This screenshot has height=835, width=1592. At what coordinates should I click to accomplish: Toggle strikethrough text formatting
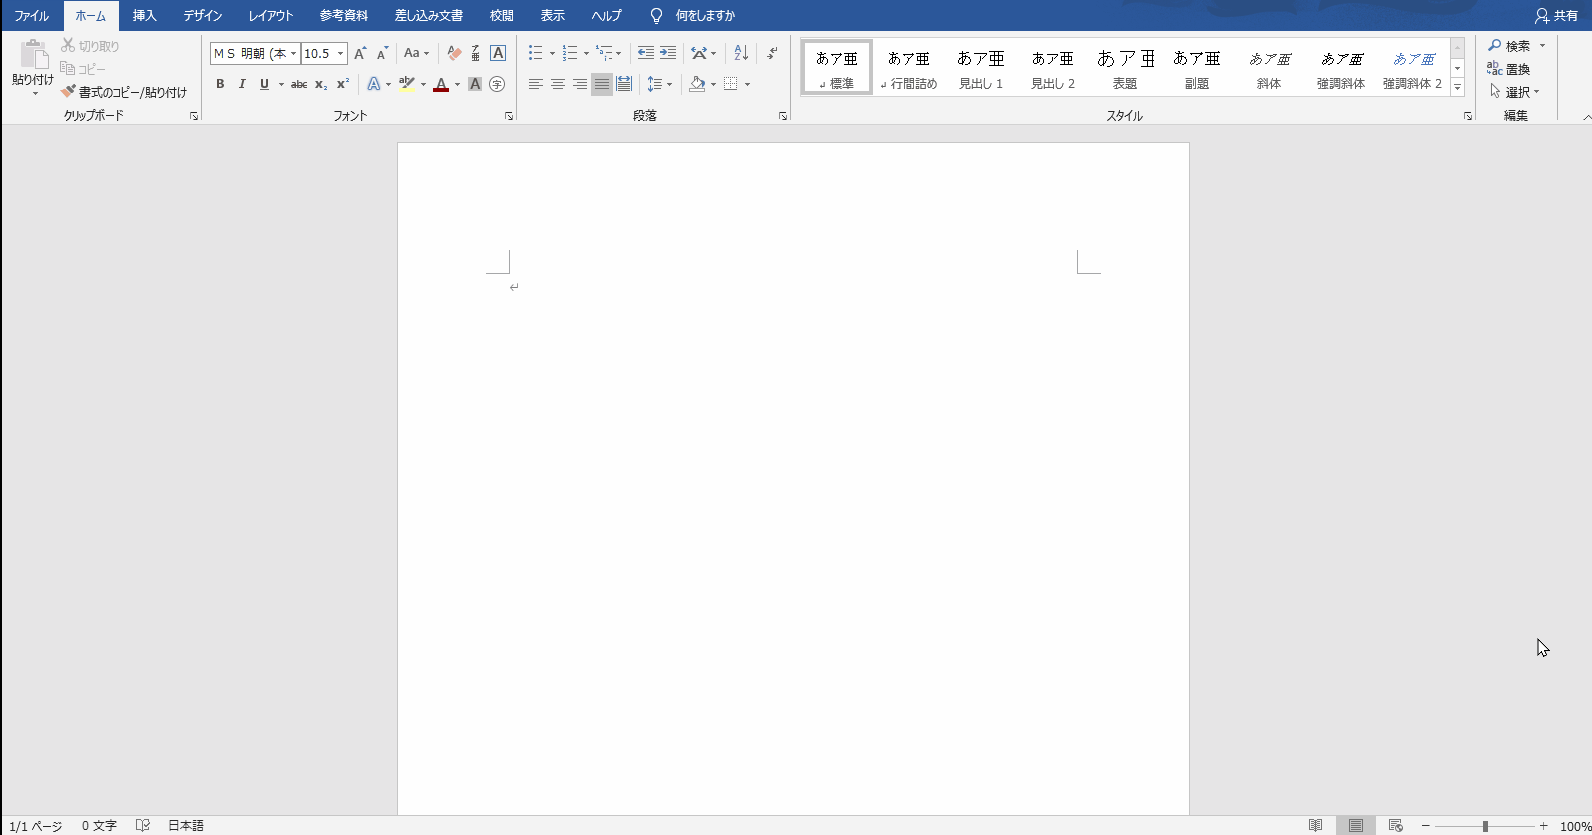[x=299, y=84]
